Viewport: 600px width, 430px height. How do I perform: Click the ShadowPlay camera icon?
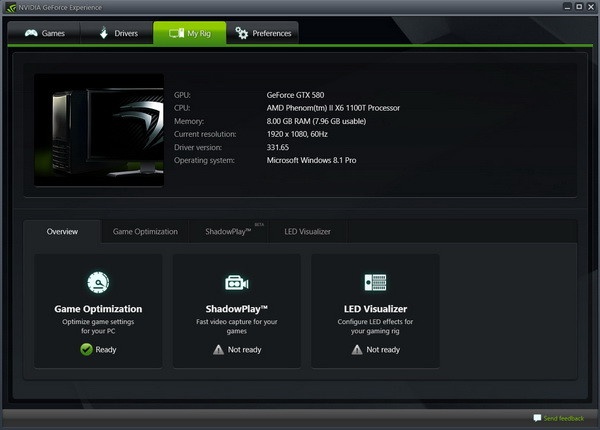[236, 283]
